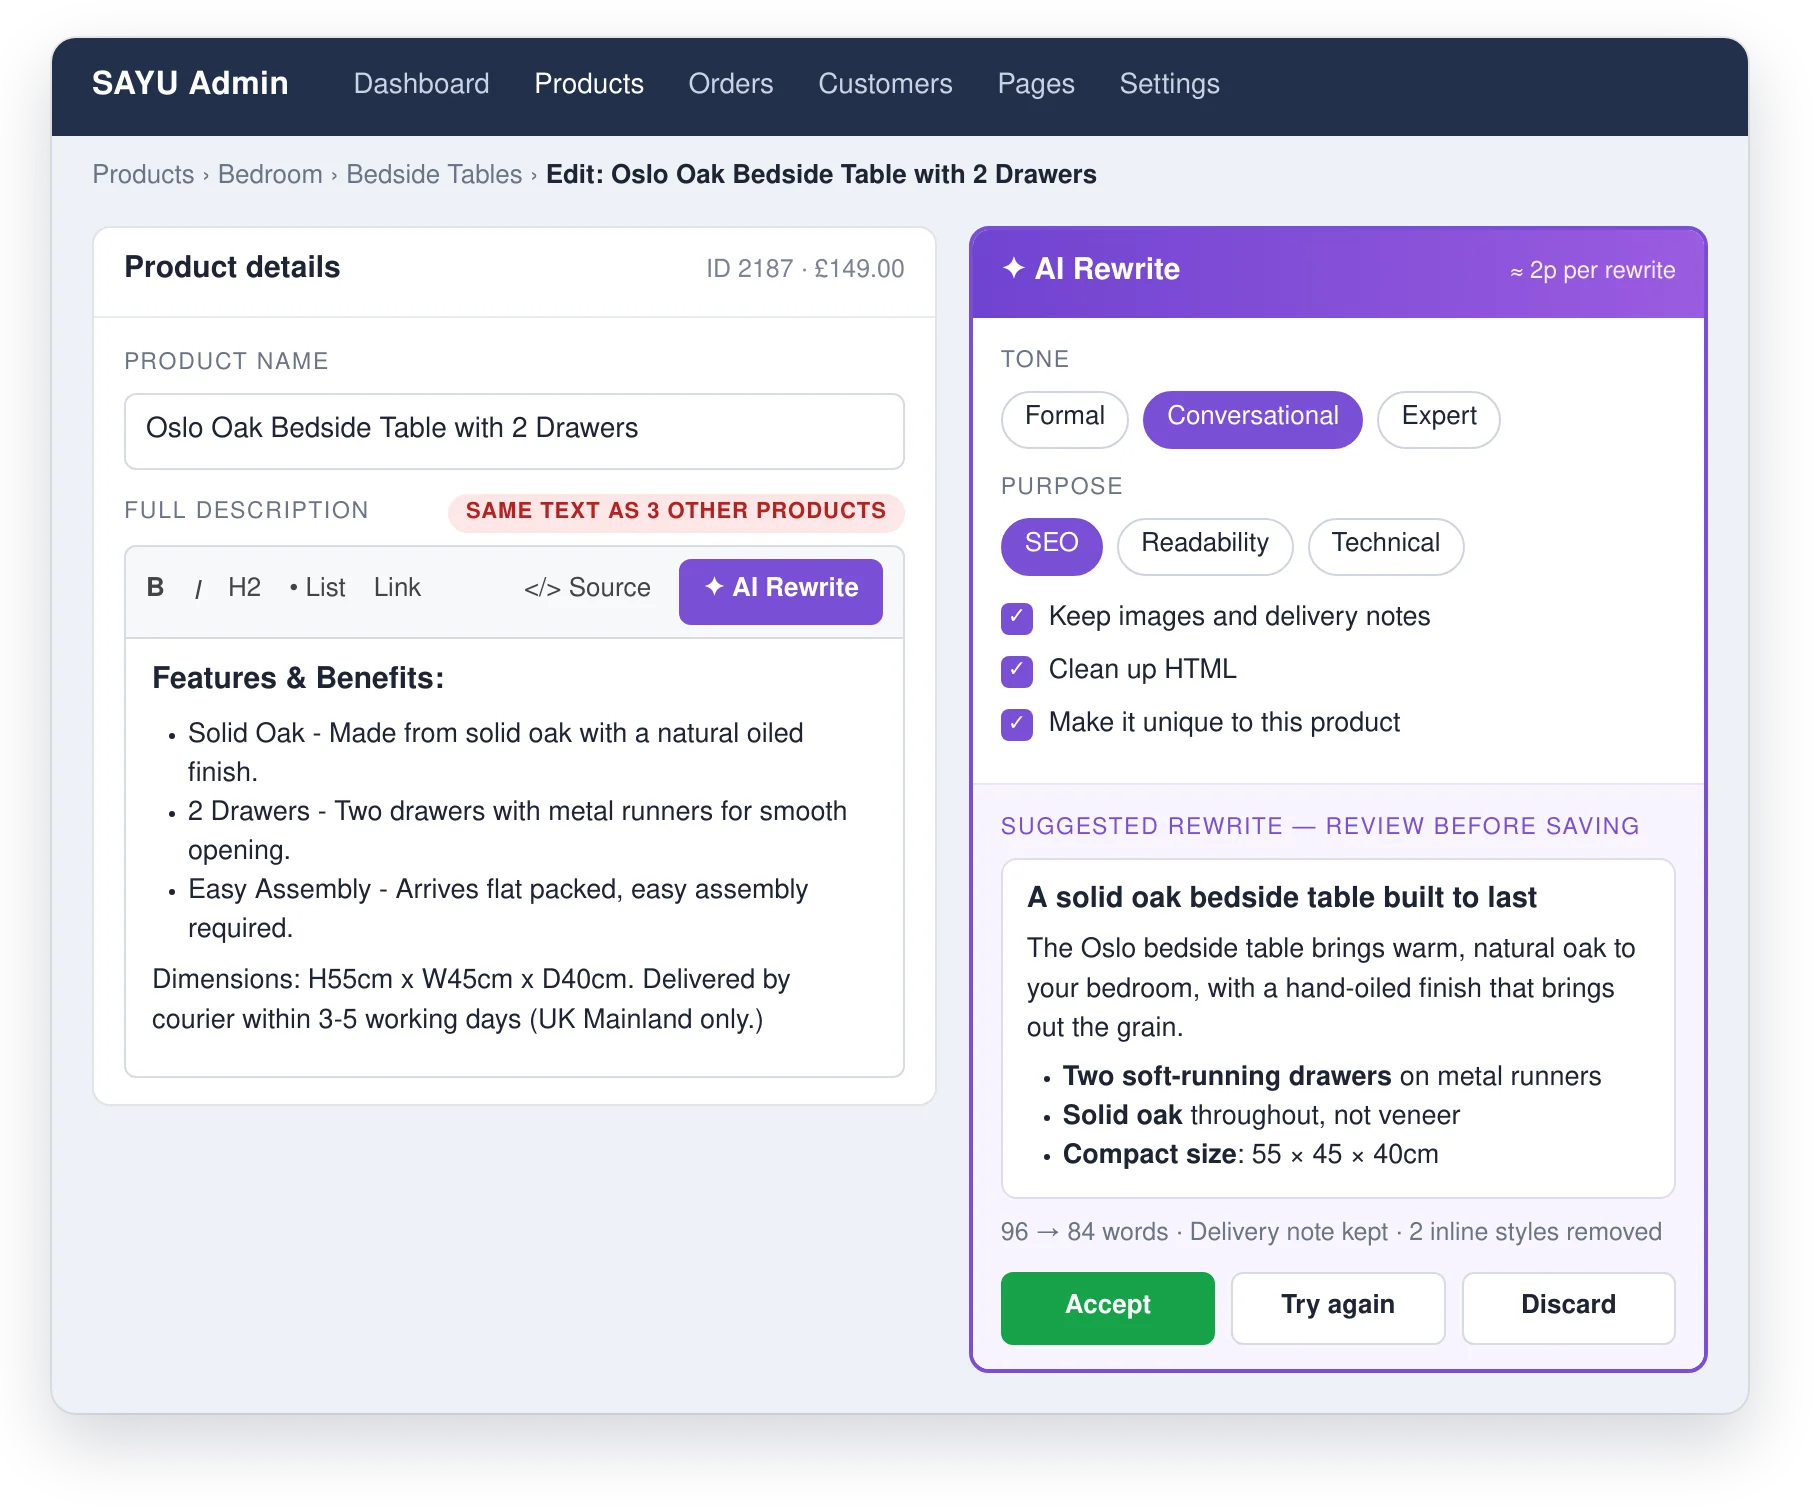The image size is (1814, 1507).
Task: Click the '96 → 84 words' summary line
Action: point(1331,1233)
